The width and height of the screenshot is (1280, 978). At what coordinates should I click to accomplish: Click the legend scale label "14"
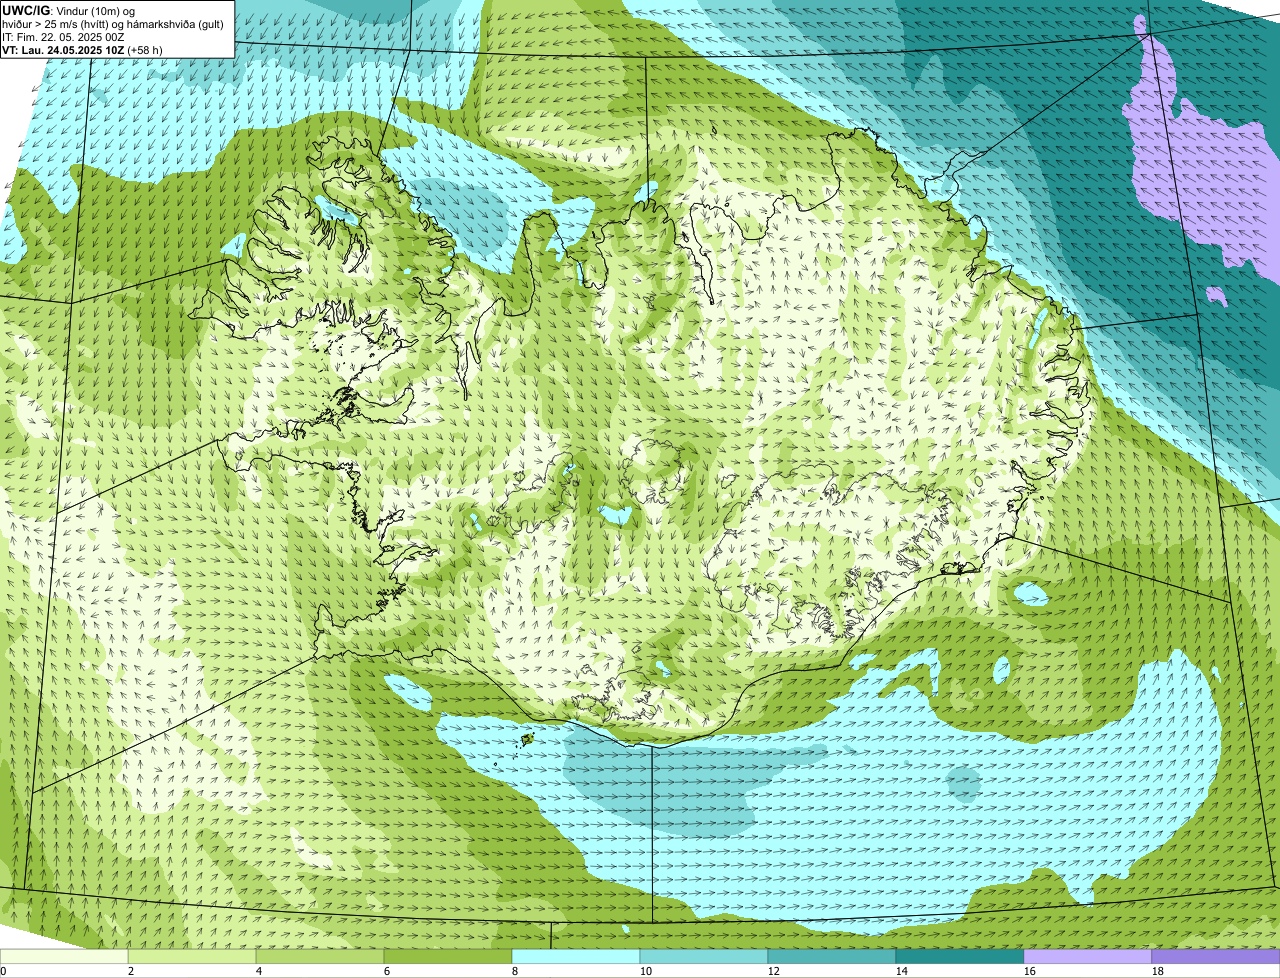(902, 971)
